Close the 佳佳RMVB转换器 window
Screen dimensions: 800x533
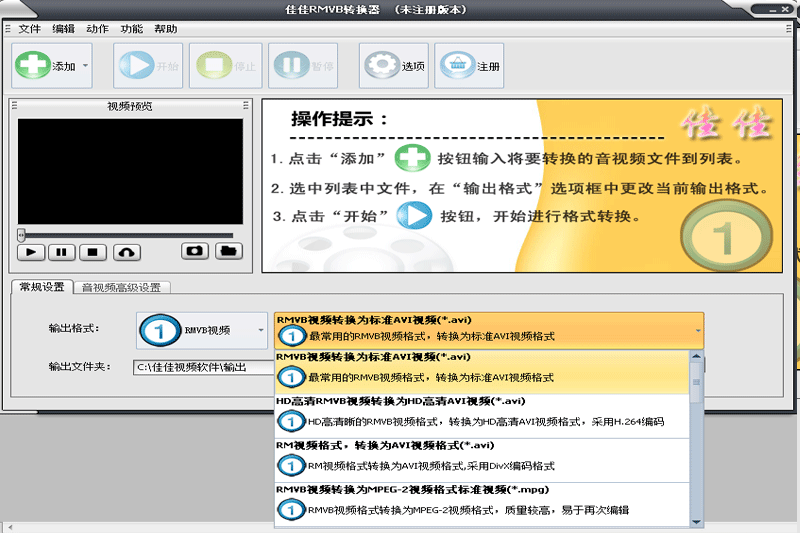coord(786,10)
